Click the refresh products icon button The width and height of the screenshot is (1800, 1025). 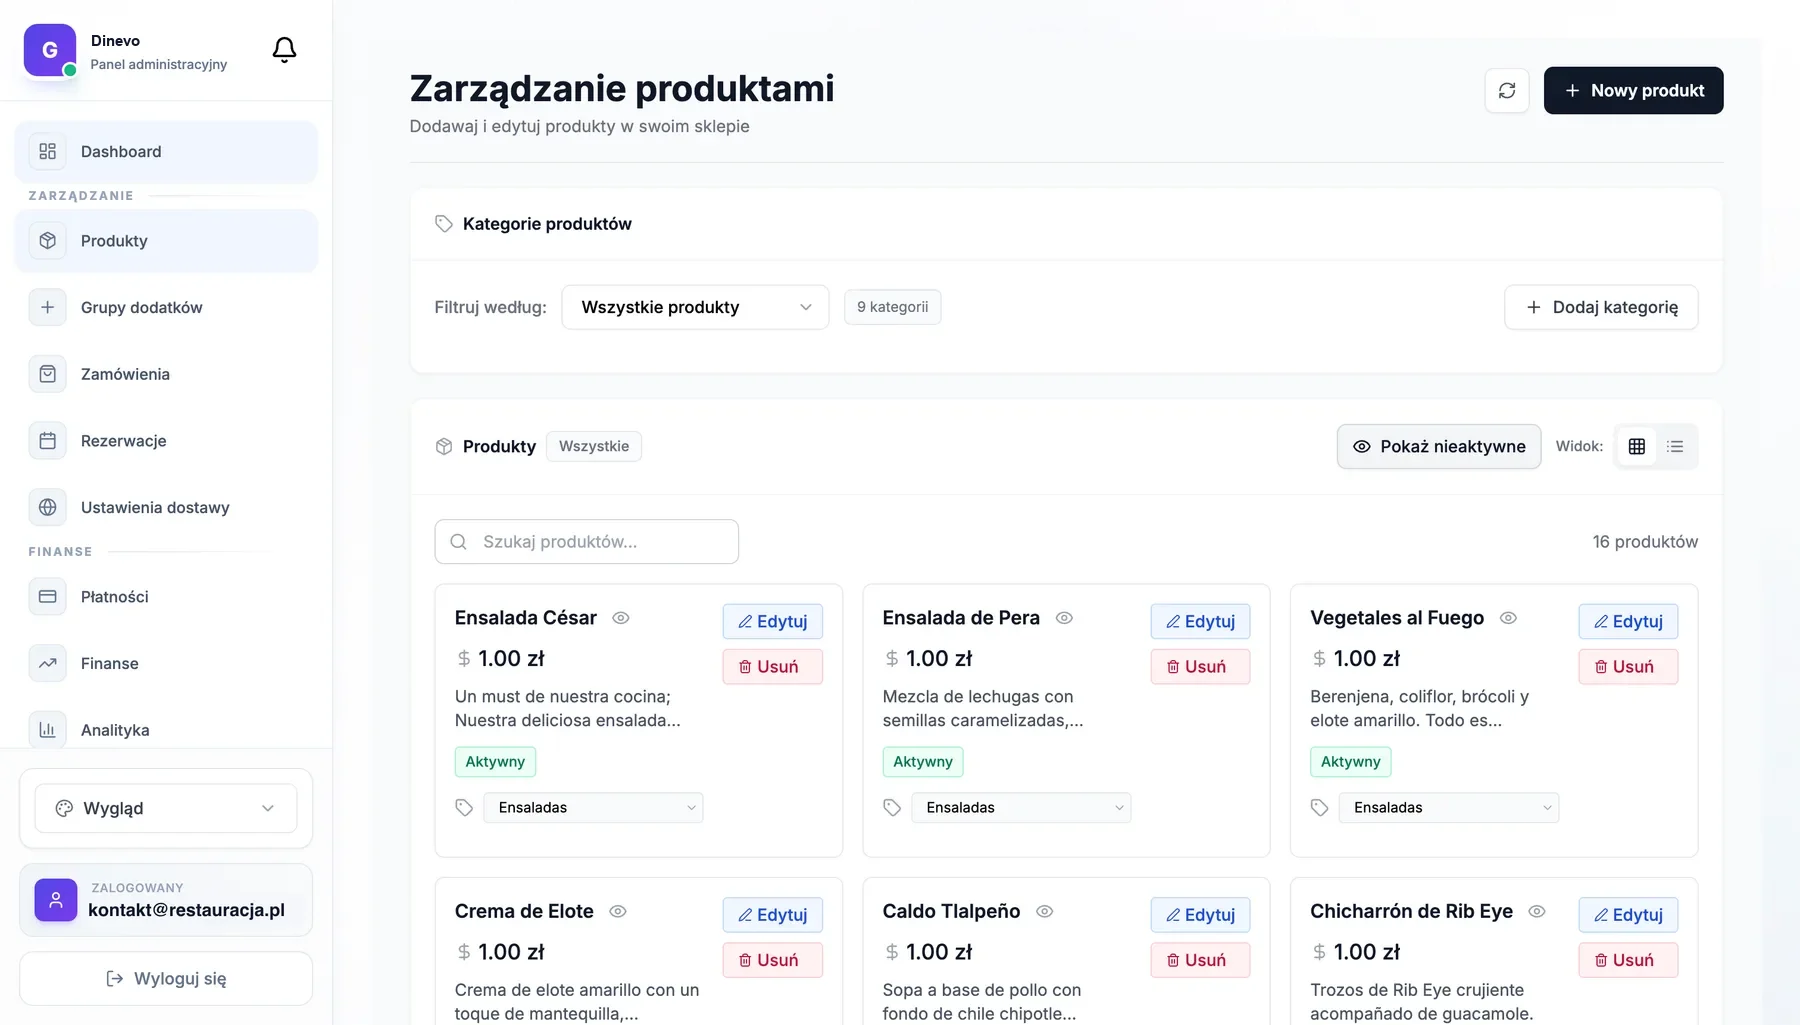(1507, 91)
